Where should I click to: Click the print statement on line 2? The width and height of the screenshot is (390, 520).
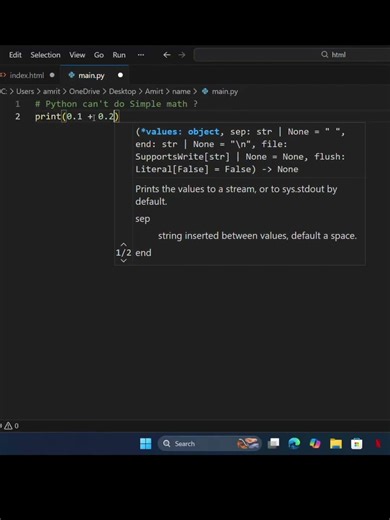[77, 117]
